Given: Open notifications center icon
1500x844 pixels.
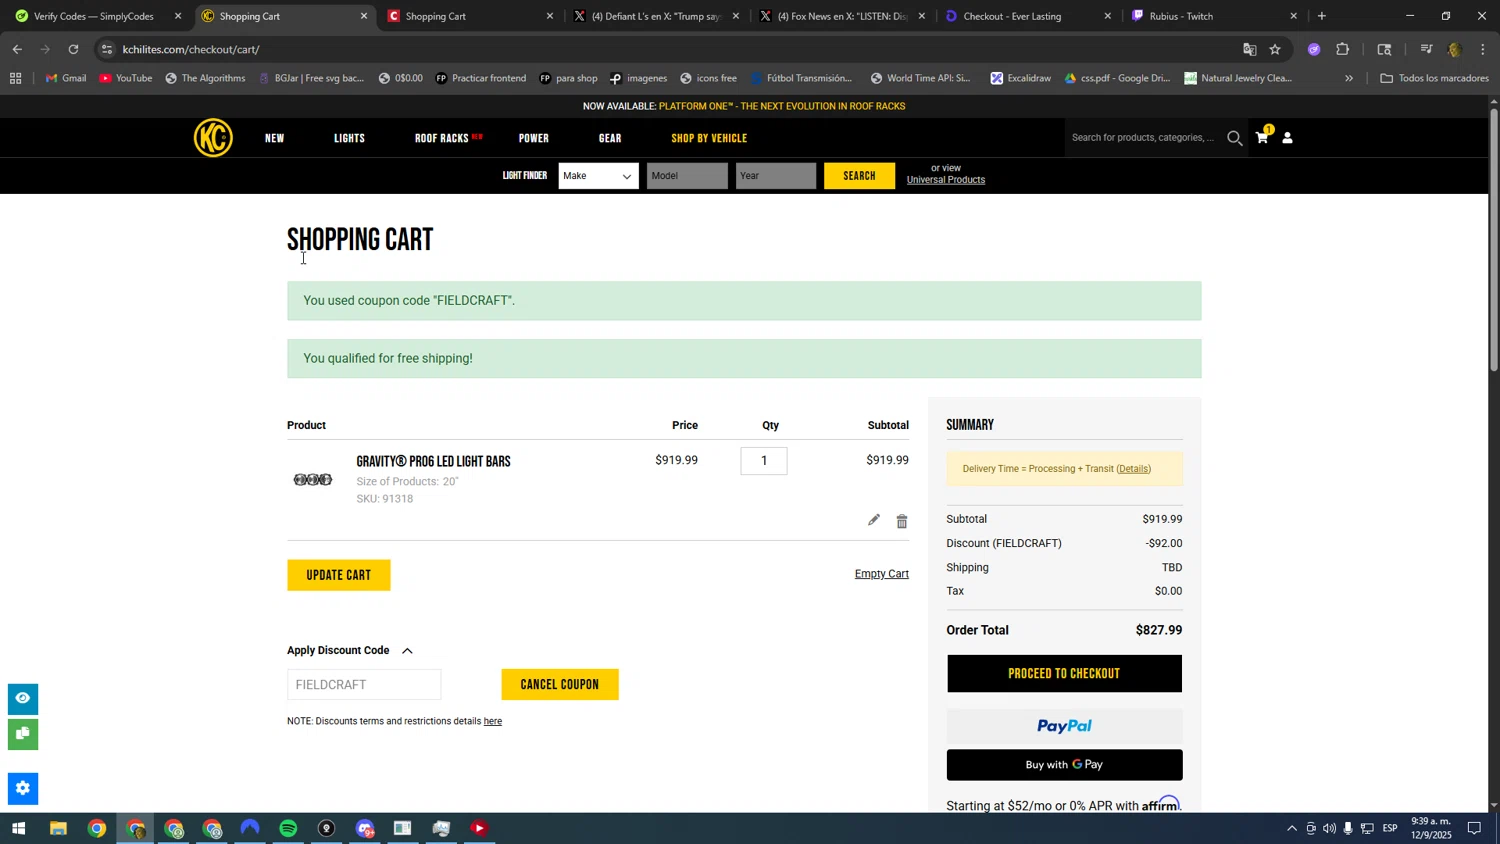Looking at the screenshot, I should click(1474, 828).
